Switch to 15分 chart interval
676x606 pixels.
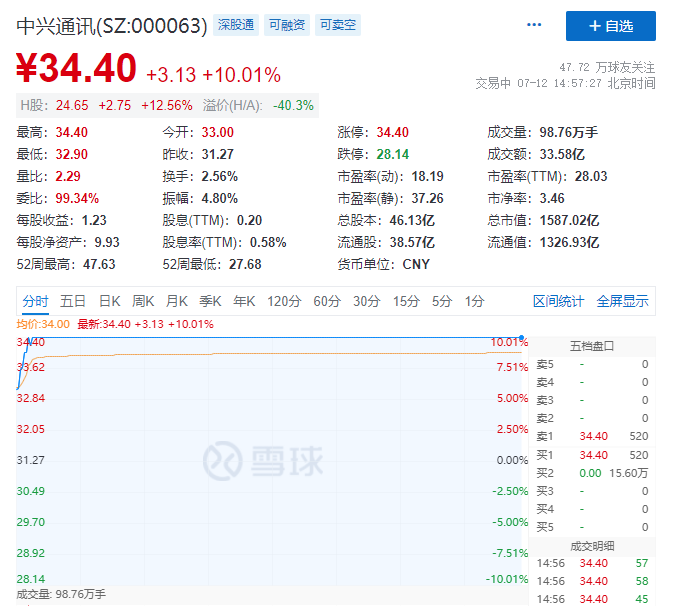406,301
